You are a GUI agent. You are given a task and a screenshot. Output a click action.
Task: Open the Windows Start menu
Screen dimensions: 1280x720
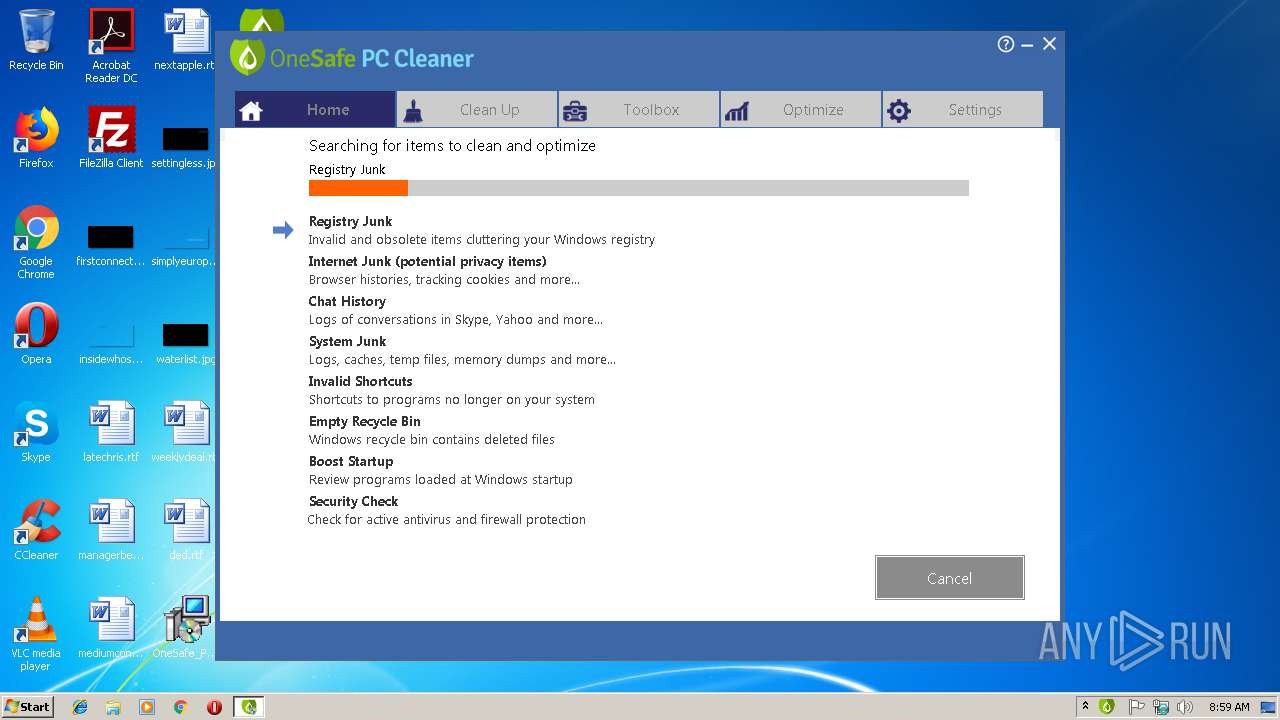click(x=28, y=706)
